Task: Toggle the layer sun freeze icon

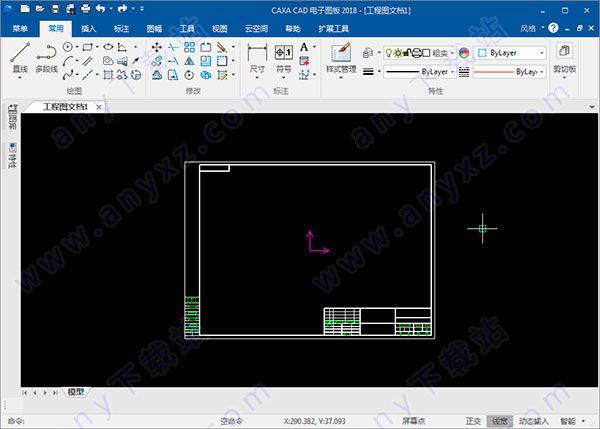Action: 398,53
